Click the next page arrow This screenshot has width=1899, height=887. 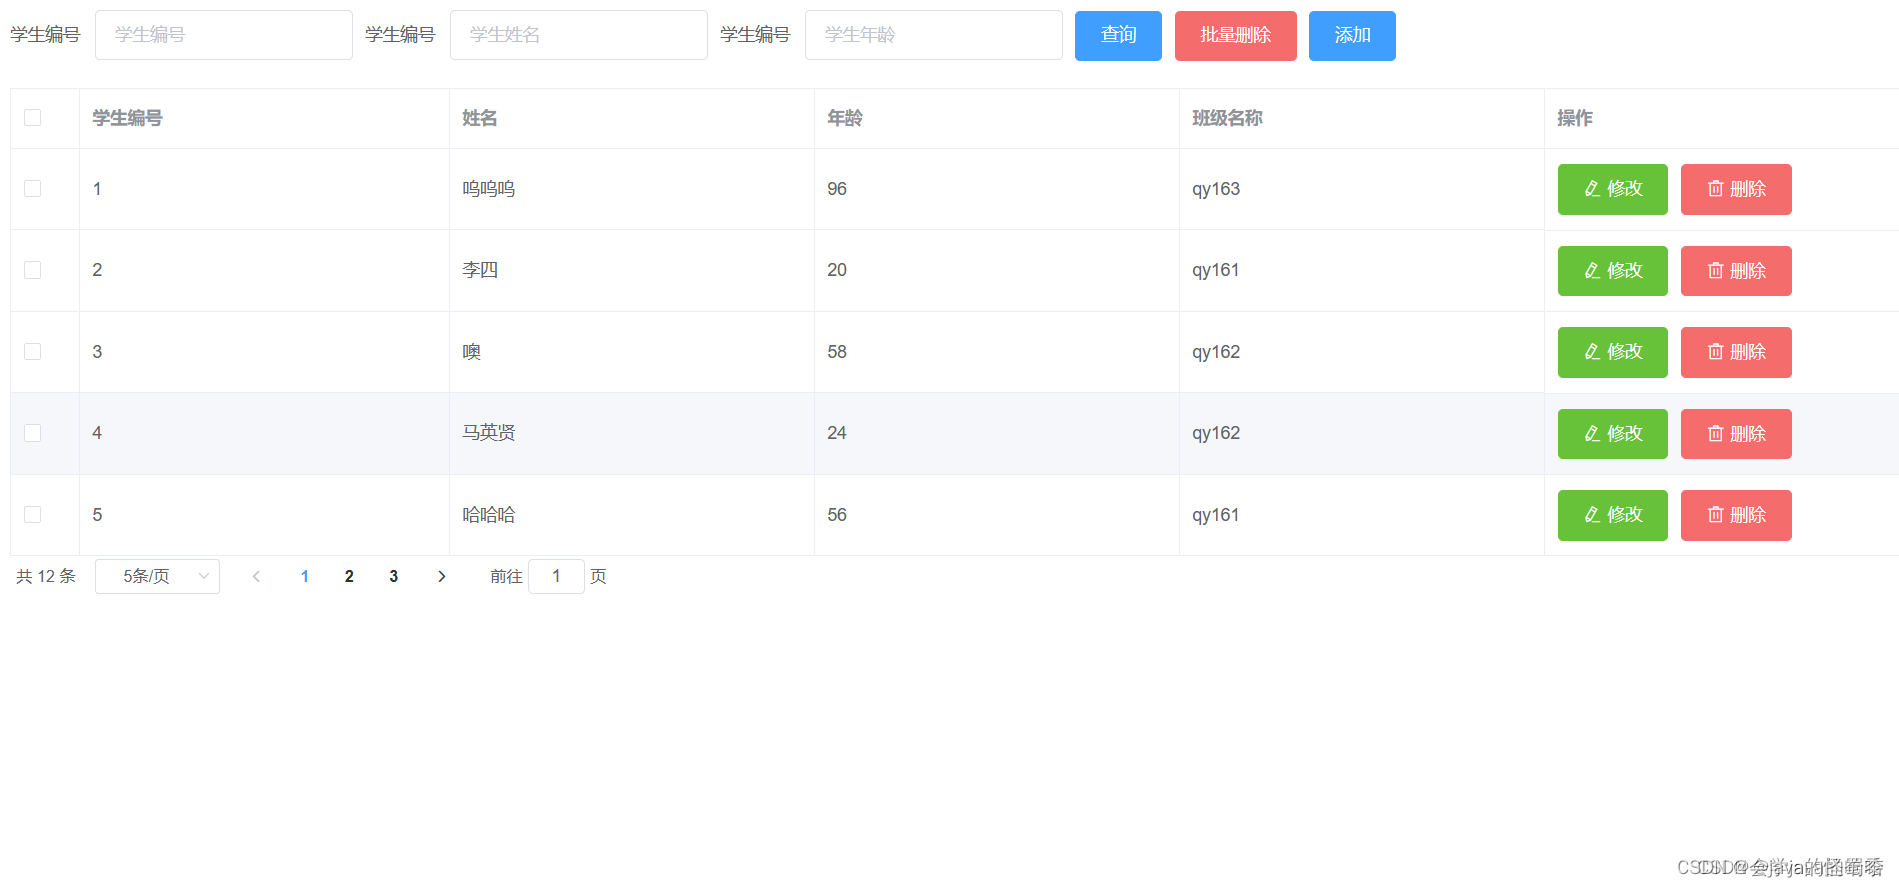pos(441,576)
